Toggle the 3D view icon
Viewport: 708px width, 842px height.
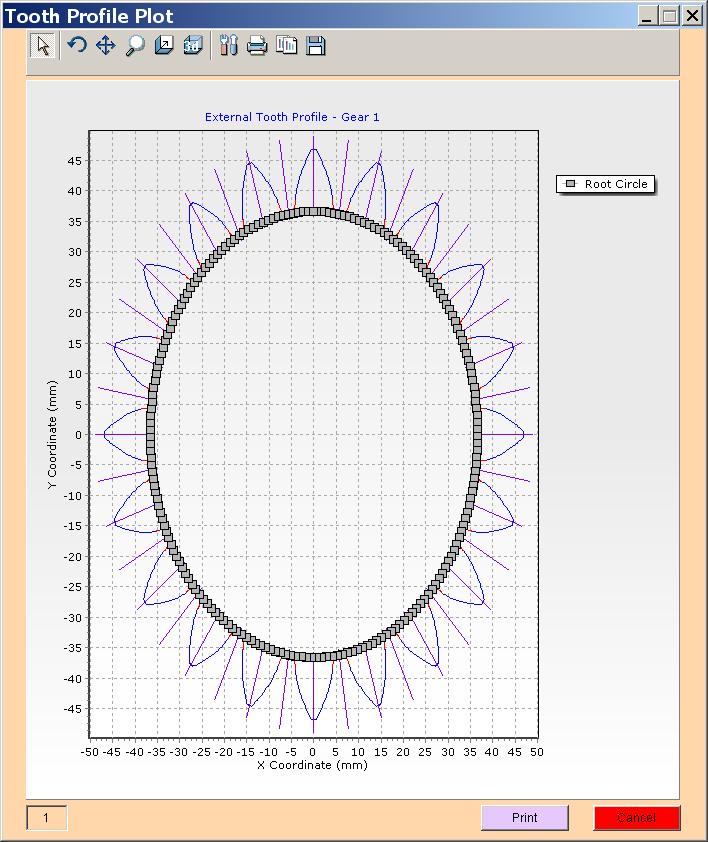(x=193, y=45)
